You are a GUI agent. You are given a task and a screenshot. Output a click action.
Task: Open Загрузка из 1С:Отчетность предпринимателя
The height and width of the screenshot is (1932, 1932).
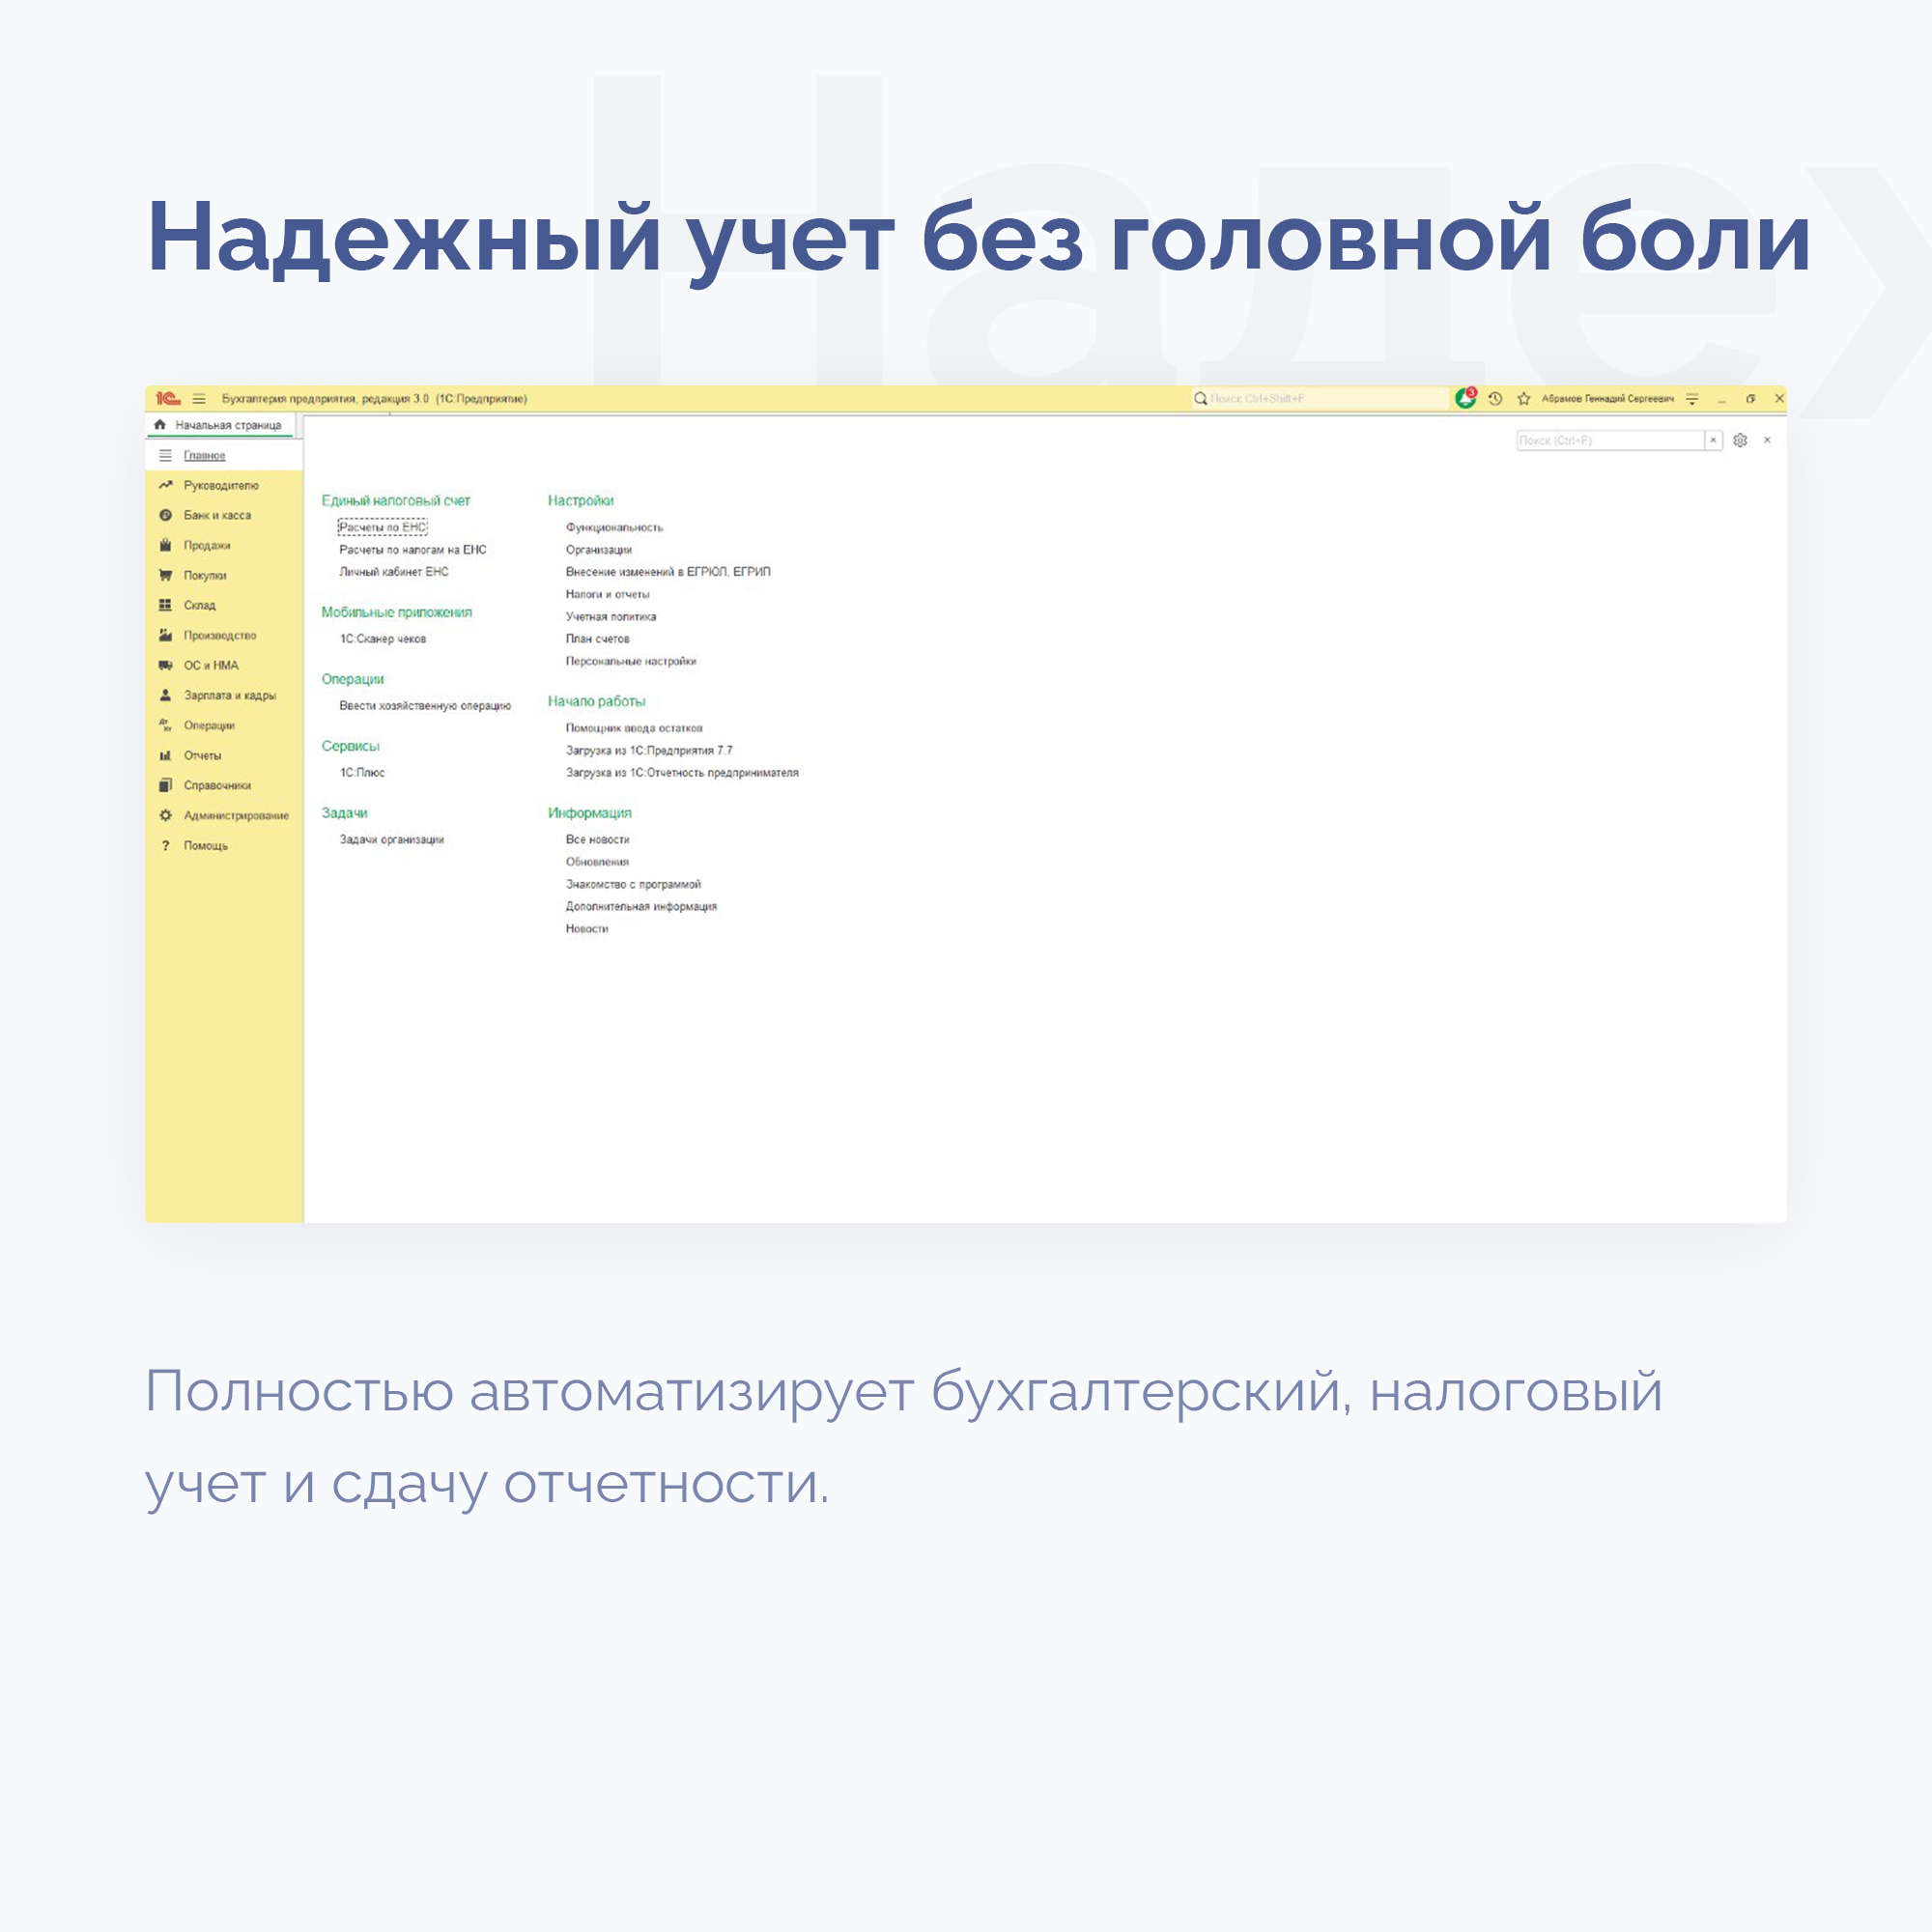tap(682, 773)
